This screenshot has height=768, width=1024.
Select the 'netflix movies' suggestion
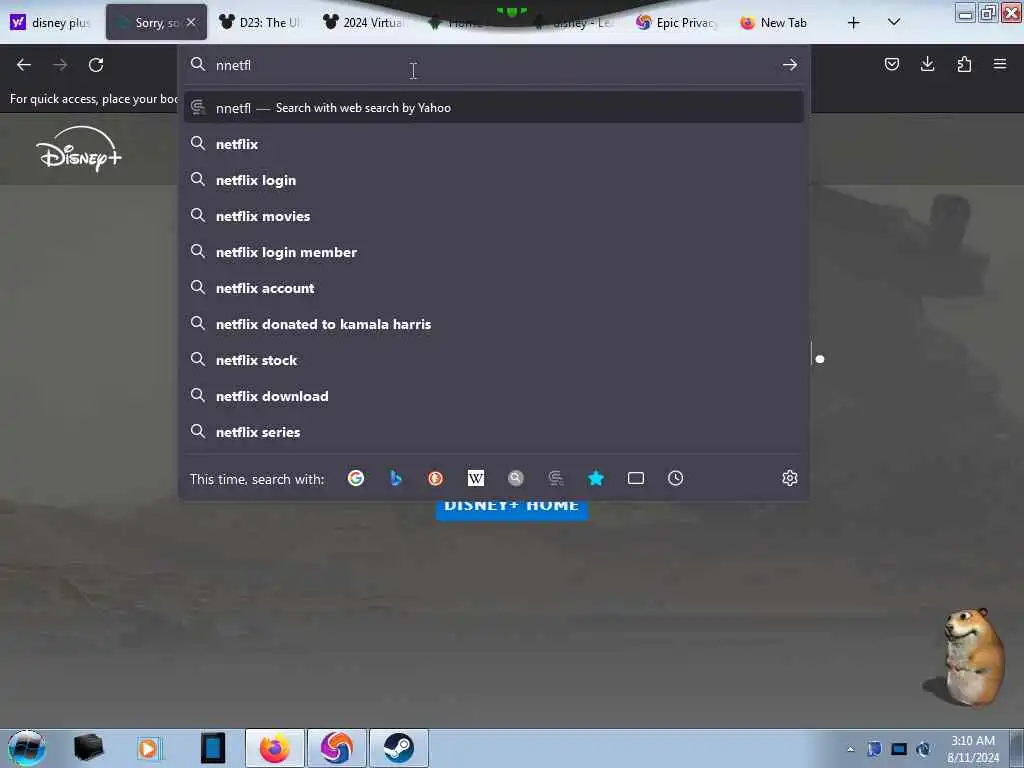click(x=493, y=216)
